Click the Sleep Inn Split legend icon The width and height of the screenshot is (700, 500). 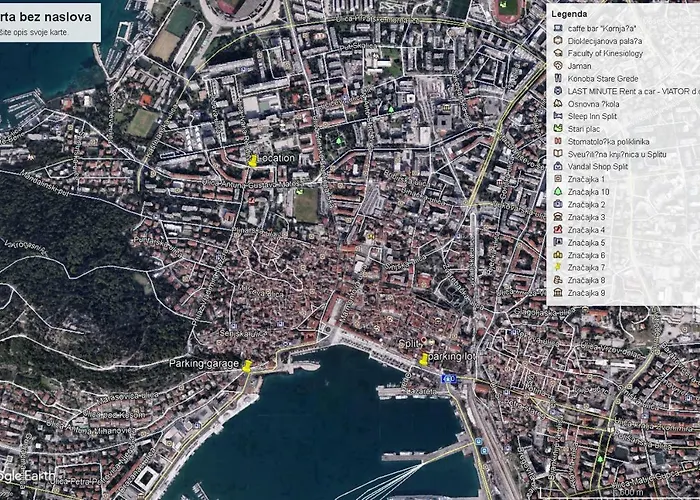tap(557, 116)
